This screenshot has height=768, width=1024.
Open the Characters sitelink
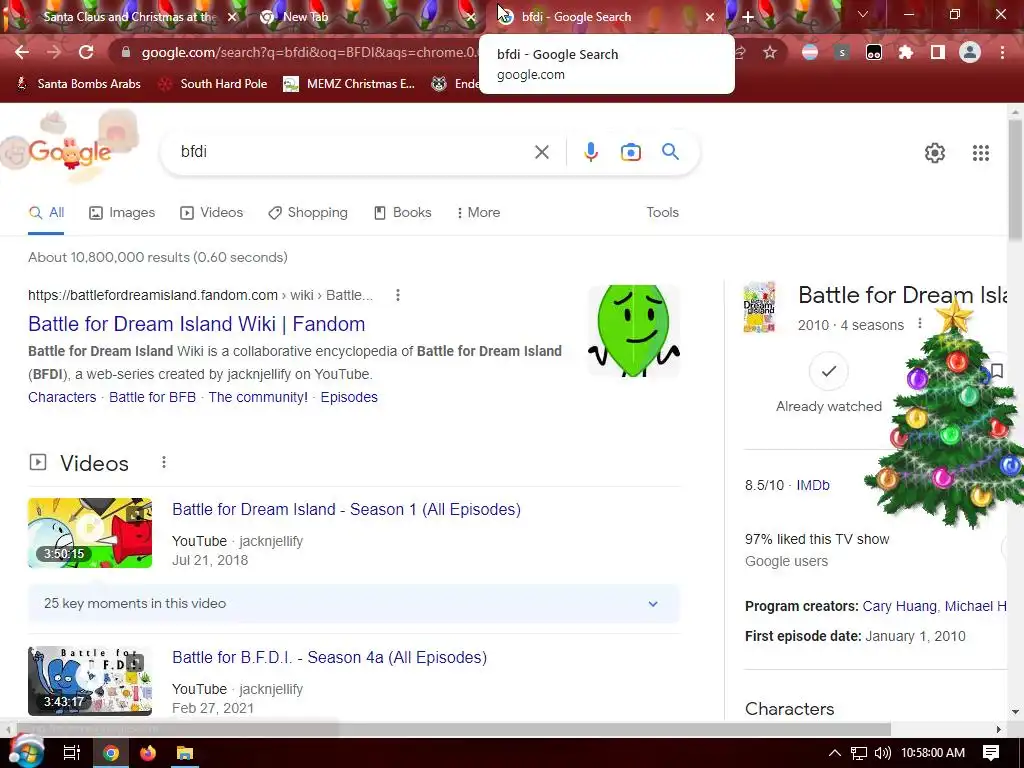[x=62, y=397]
